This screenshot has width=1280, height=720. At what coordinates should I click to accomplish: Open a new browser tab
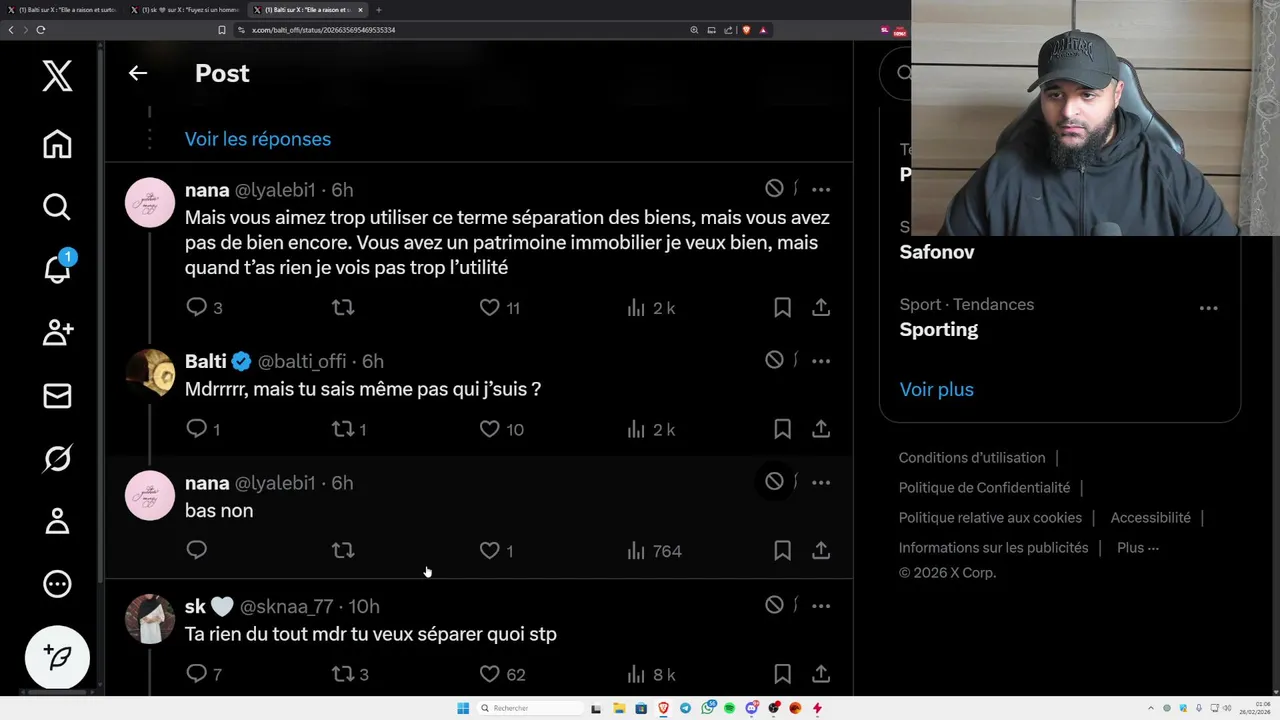tap(379, 10)
